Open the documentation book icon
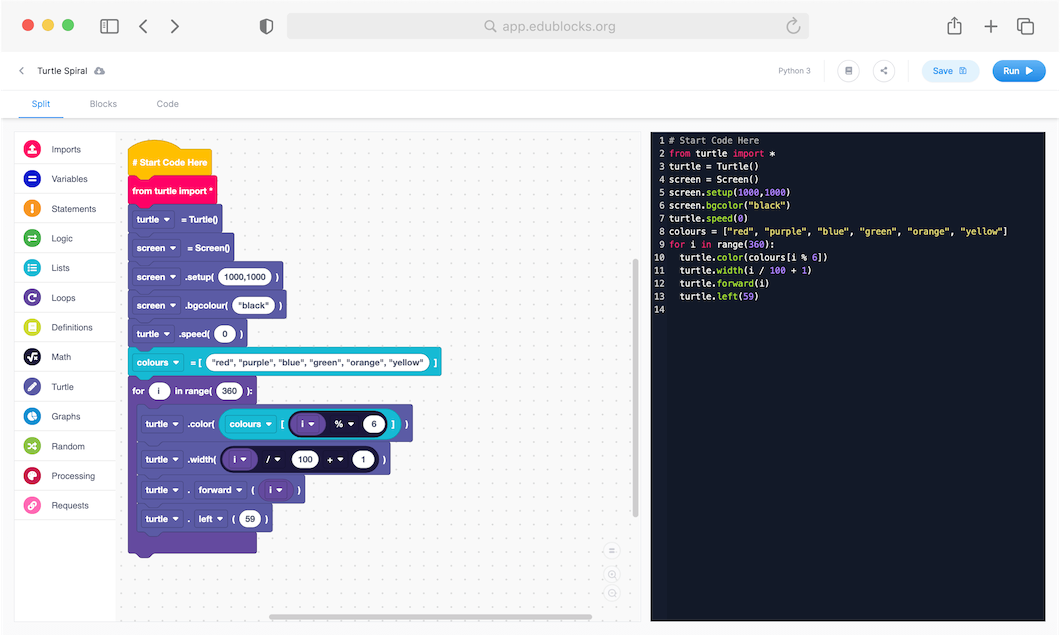Viewport: 1060px width, 635px height. coord(848,71)
